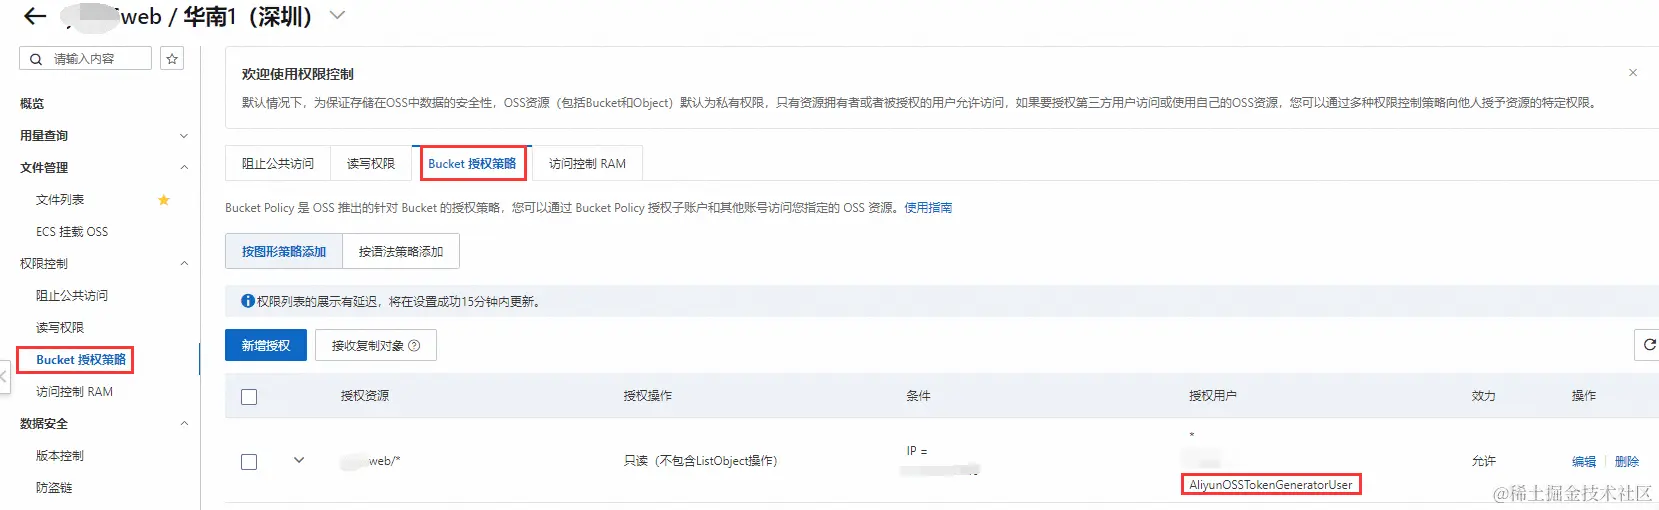Click the 效力 column header
The image size is (1659, 510).
click(x=1484, y=396)
